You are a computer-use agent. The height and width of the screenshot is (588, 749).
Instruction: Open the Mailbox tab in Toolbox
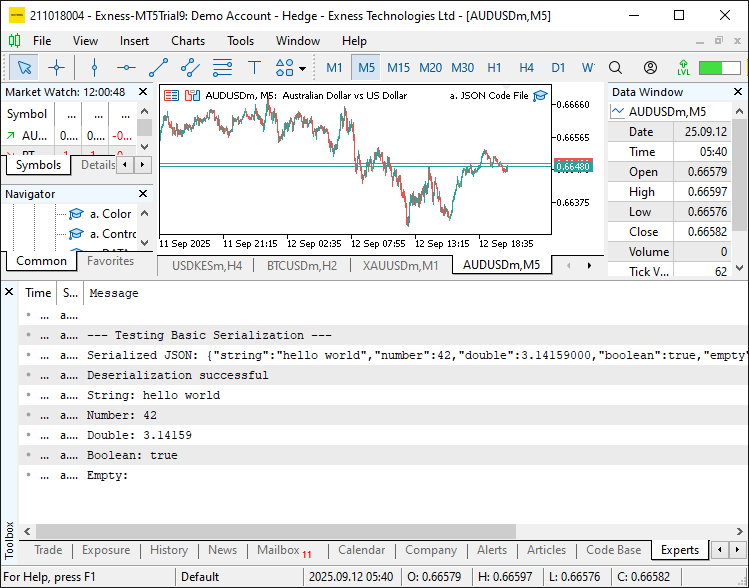coord(284,550)
